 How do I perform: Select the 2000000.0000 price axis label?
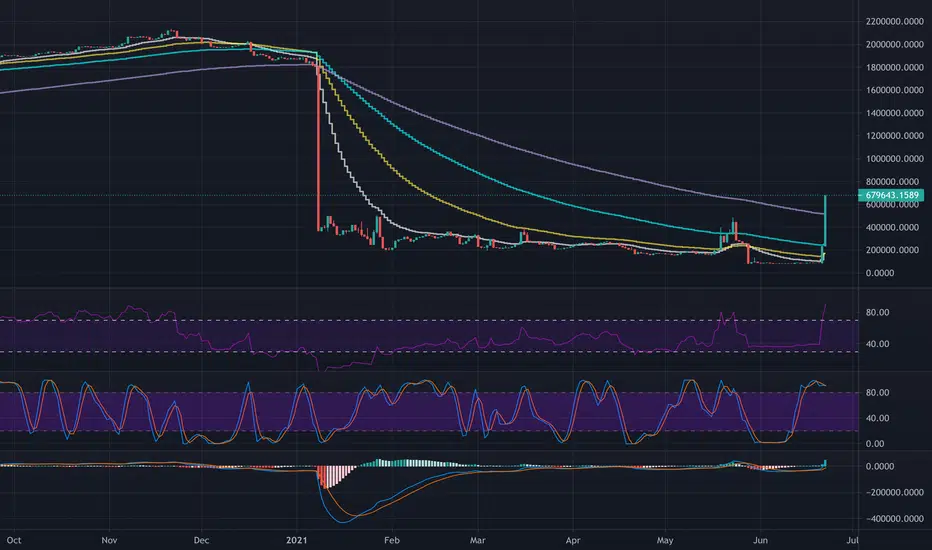pos(895,45)
